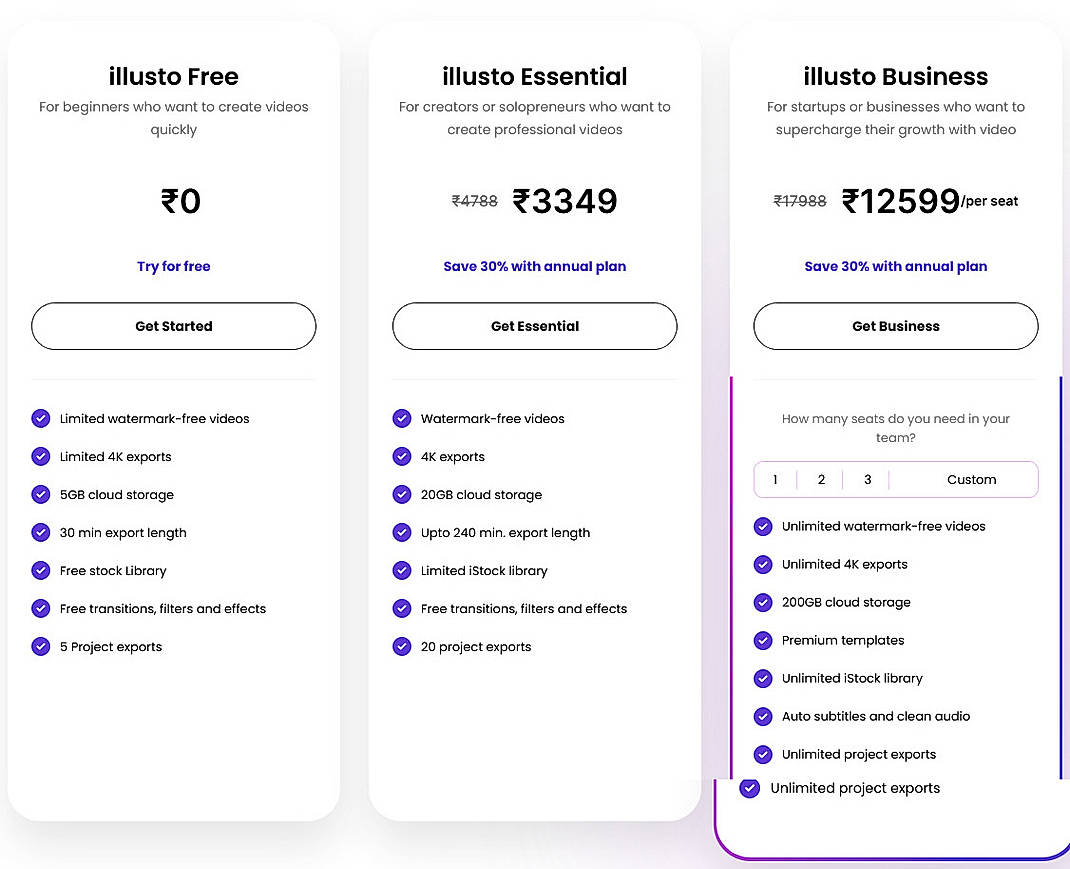Select 2 seats in the seat picker
This screenshot has width=1070, height=869.
pyautogui.click(x=821, y=479)
